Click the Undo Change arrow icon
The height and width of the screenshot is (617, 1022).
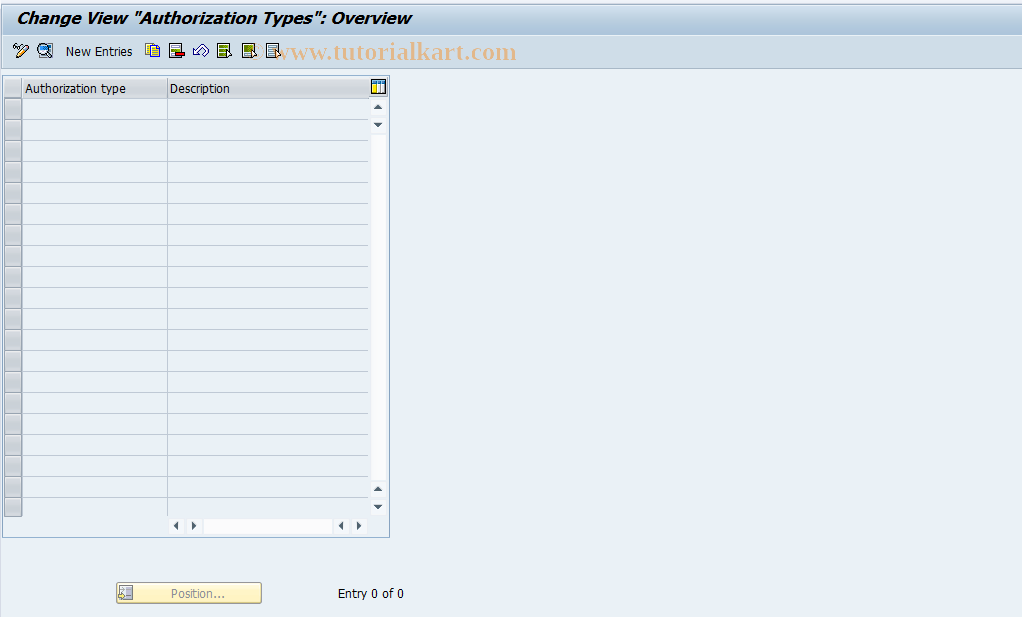pyautogui.click(x=201, y=51)
